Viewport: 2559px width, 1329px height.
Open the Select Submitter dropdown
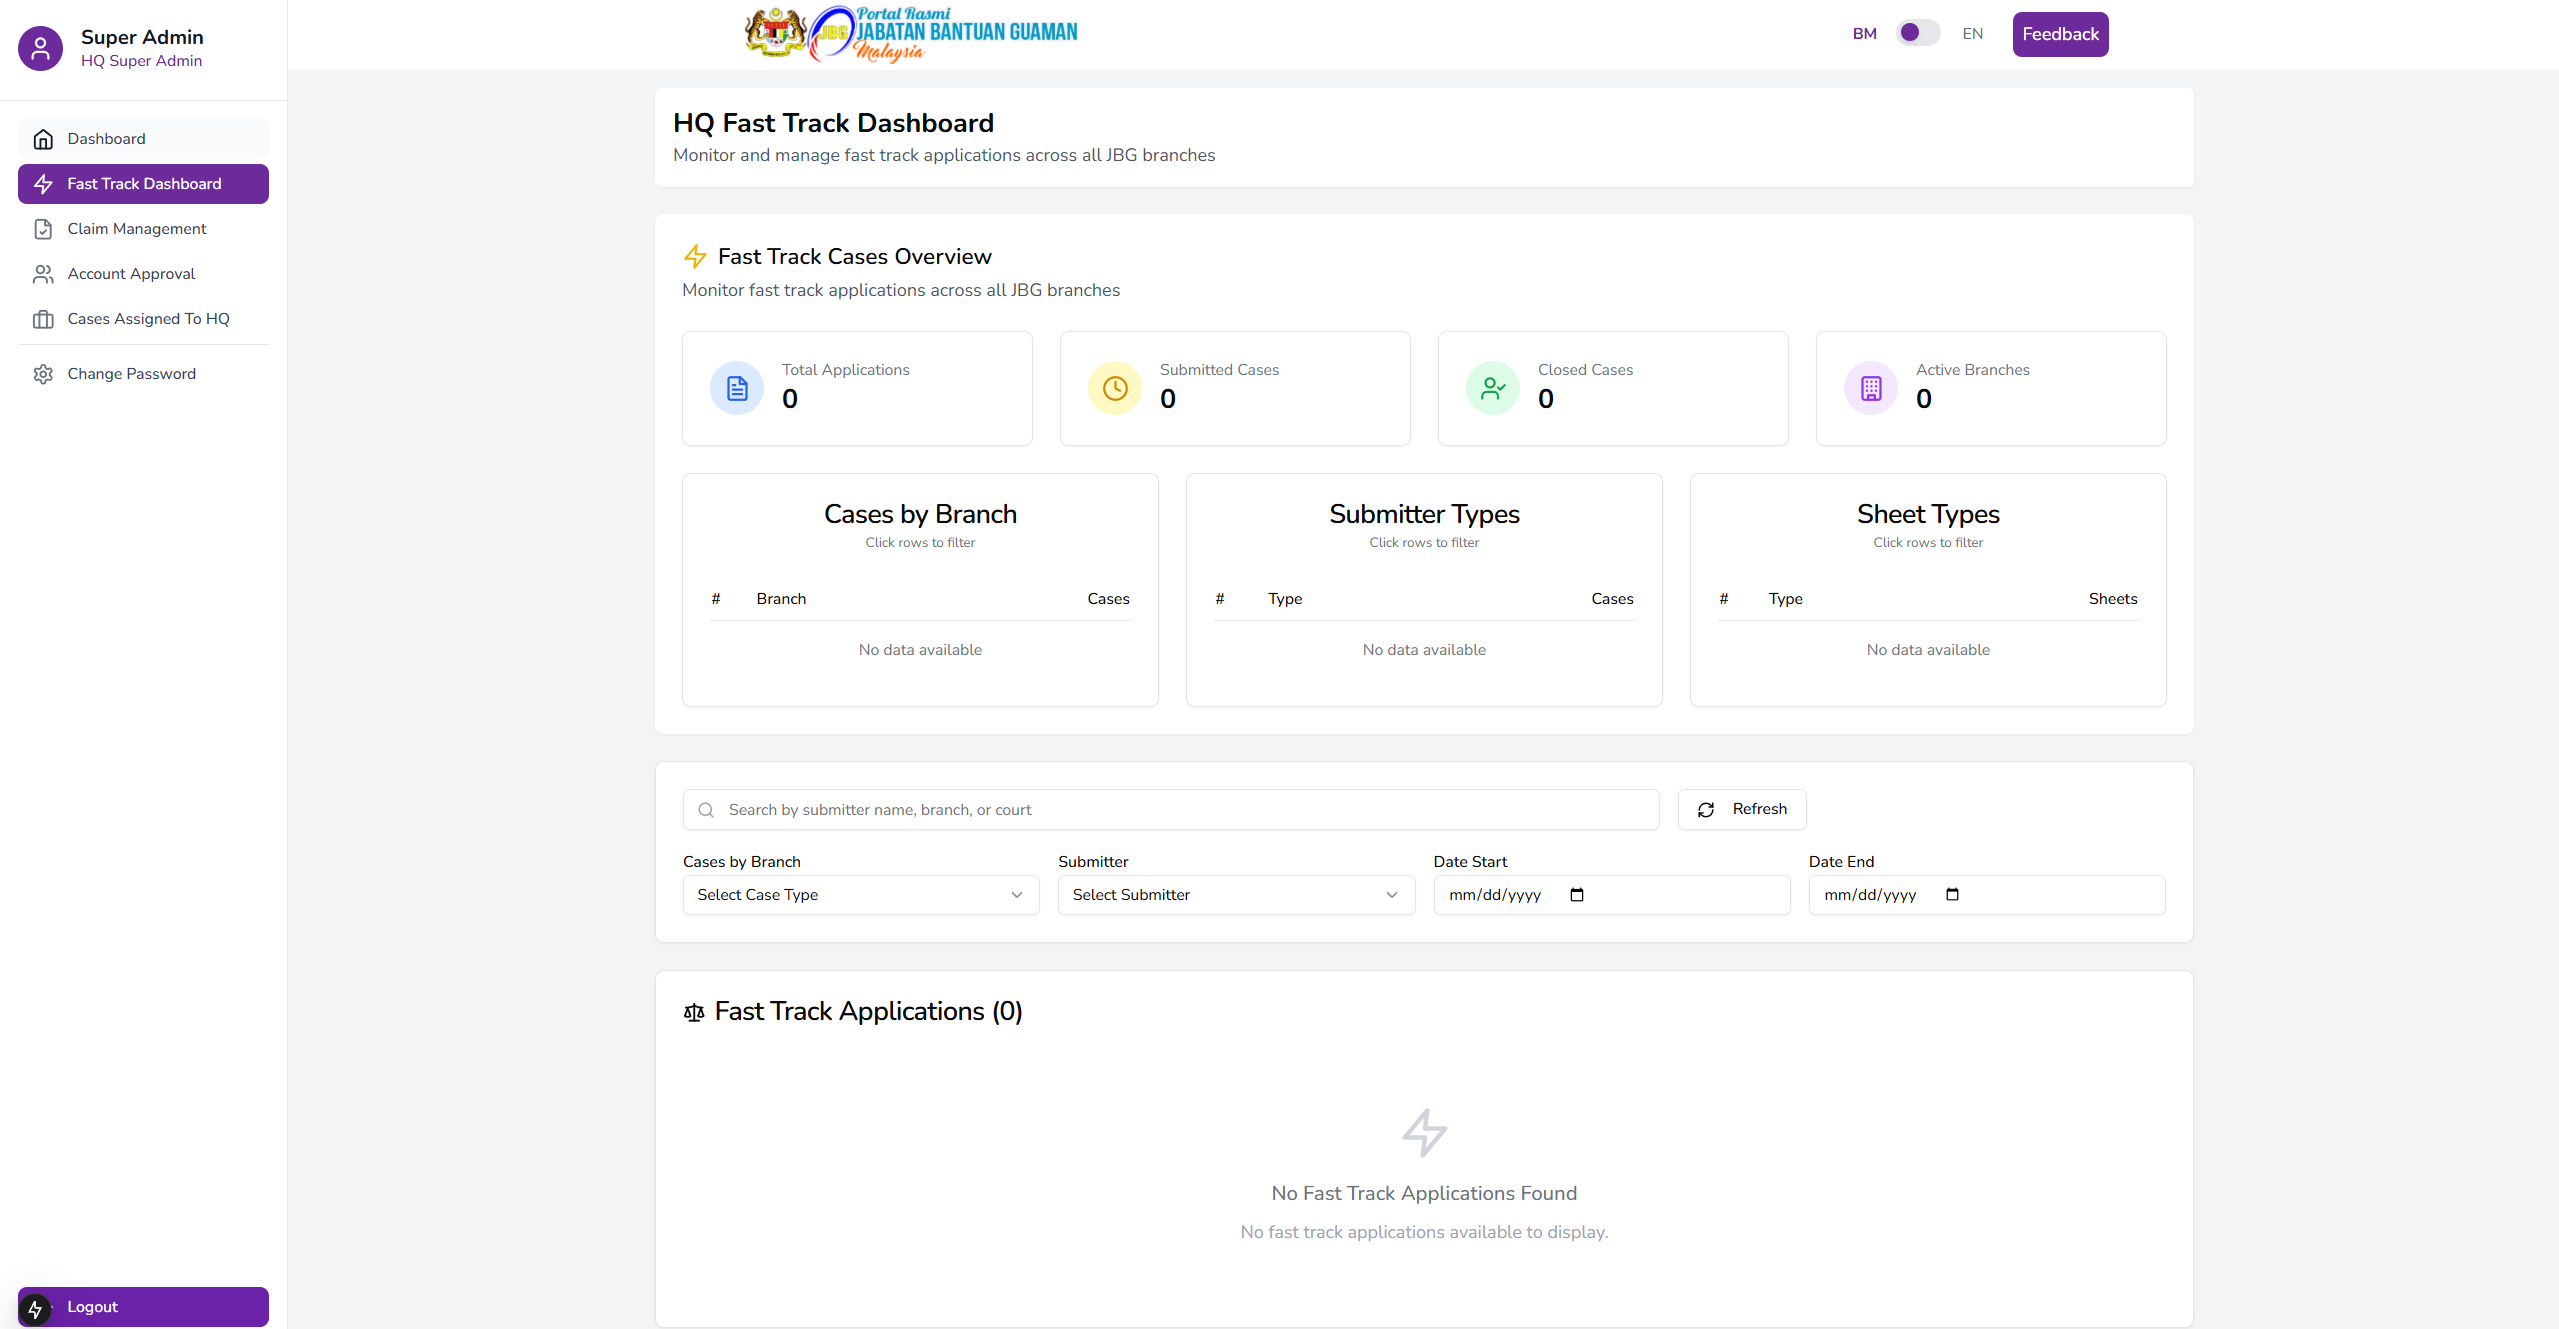tap(1236, 895)
